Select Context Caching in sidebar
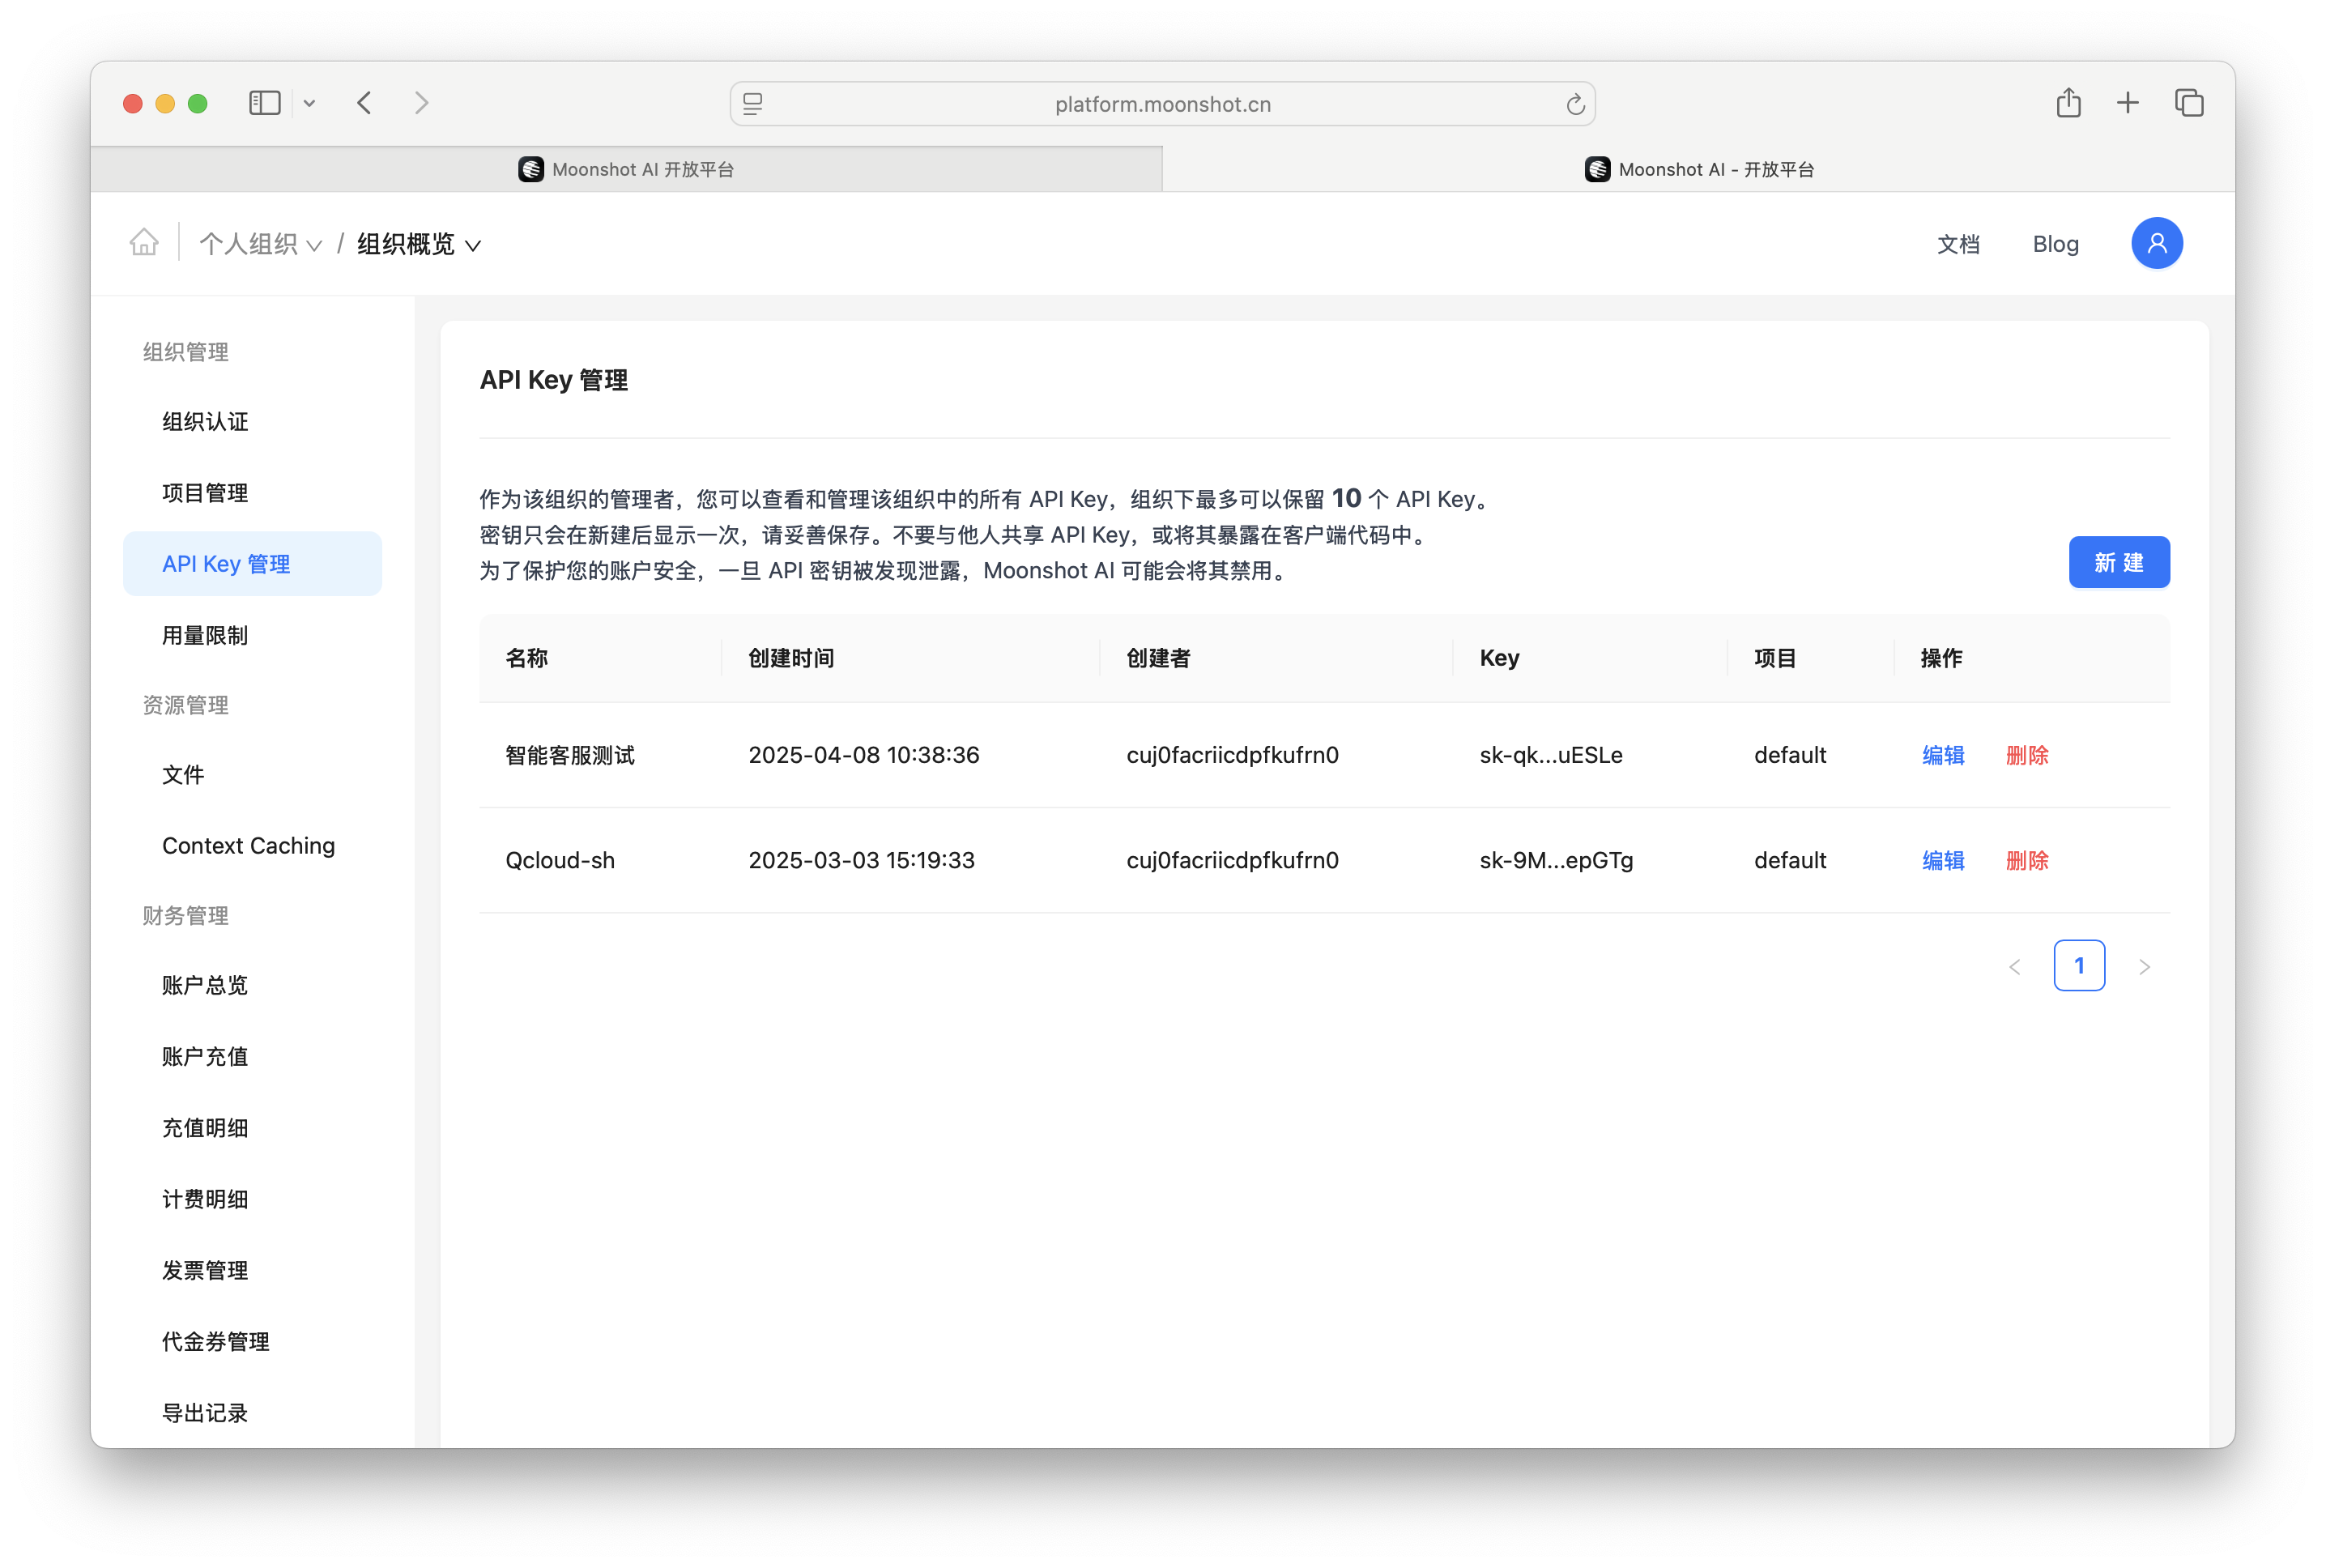The height and width of the screenshot is (1568, 2326). pyautogui.click(x=248, y=845)
